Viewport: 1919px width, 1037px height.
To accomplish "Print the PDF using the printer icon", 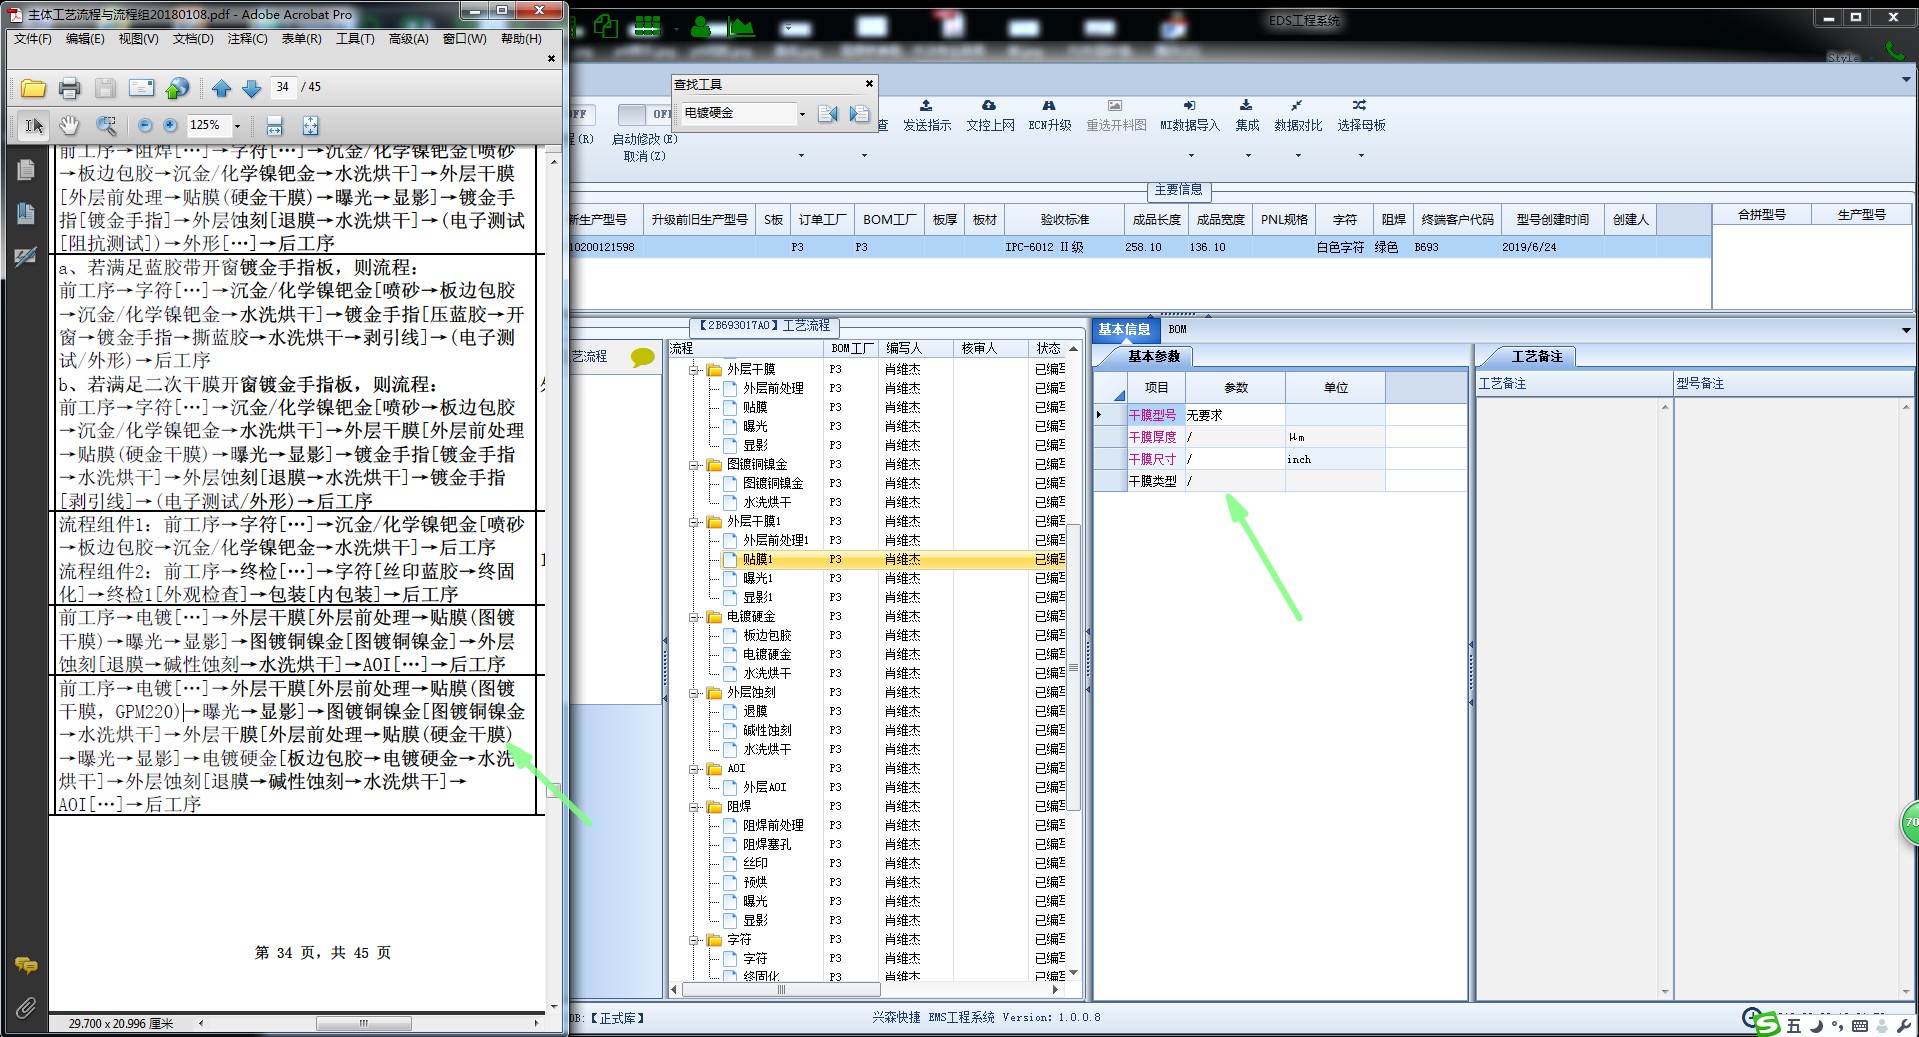I will (x=69, y=88).
